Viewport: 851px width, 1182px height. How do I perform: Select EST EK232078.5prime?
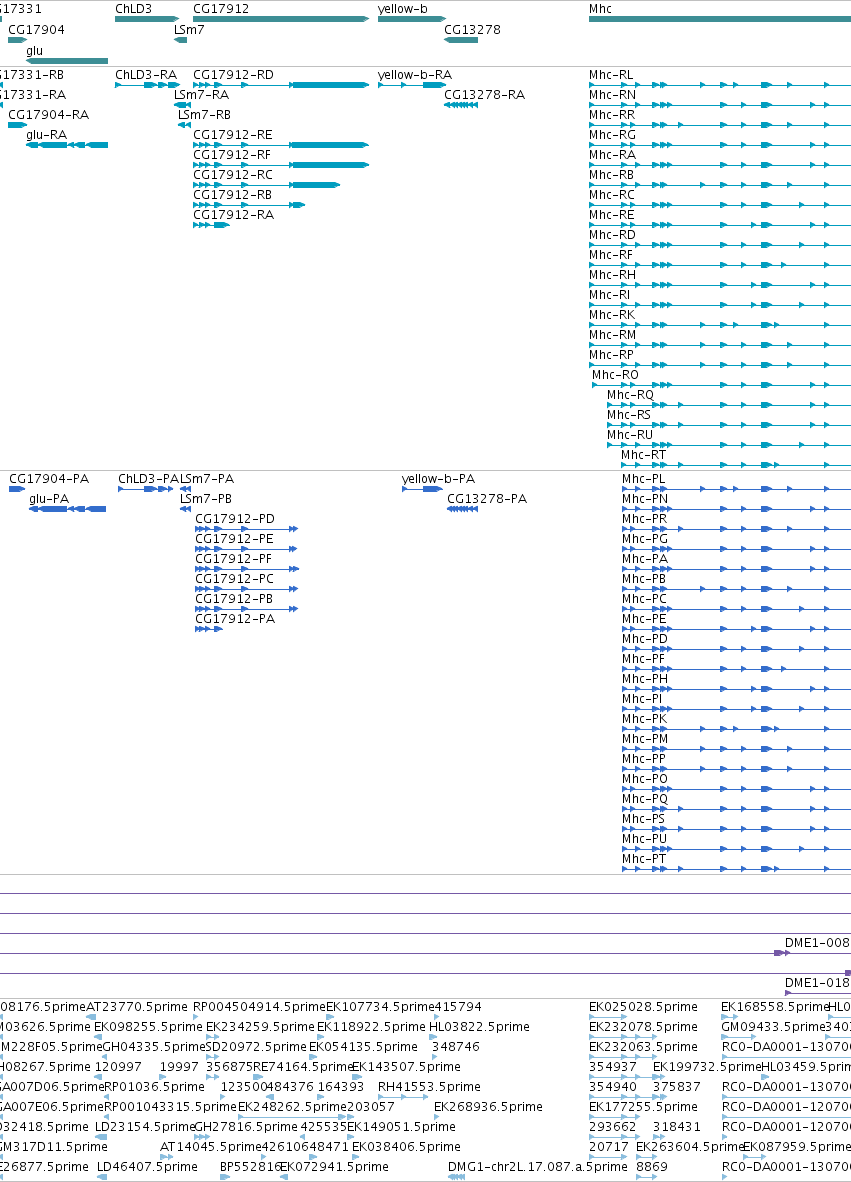[x=643, y=1027]
